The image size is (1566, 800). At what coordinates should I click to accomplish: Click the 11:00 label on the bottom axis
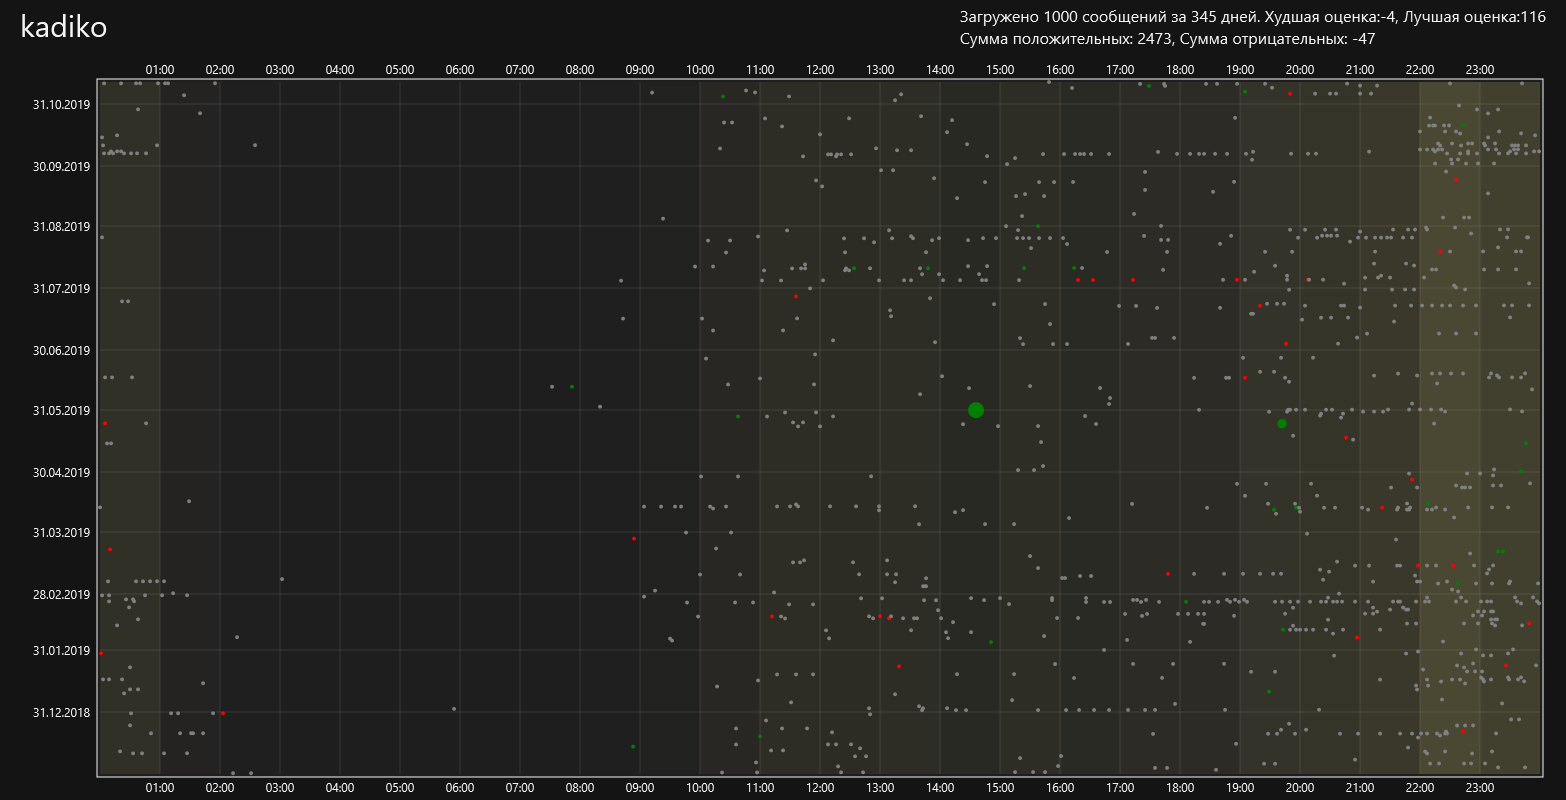(760, 788)
